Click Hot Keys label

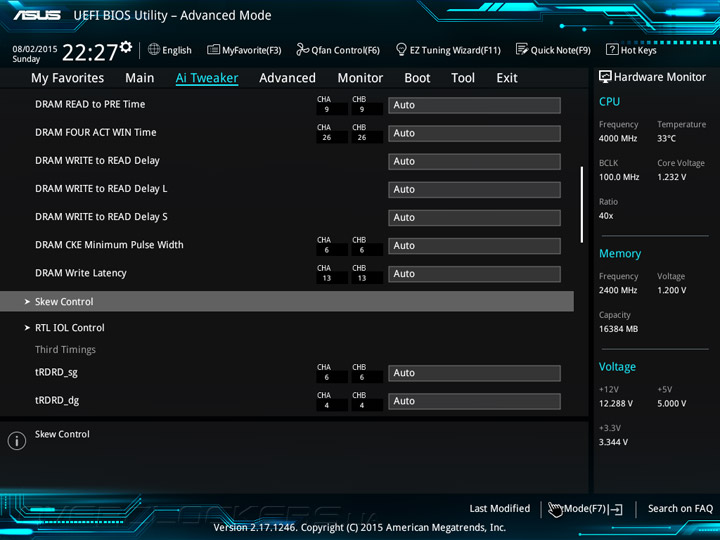tap(639, 50)
